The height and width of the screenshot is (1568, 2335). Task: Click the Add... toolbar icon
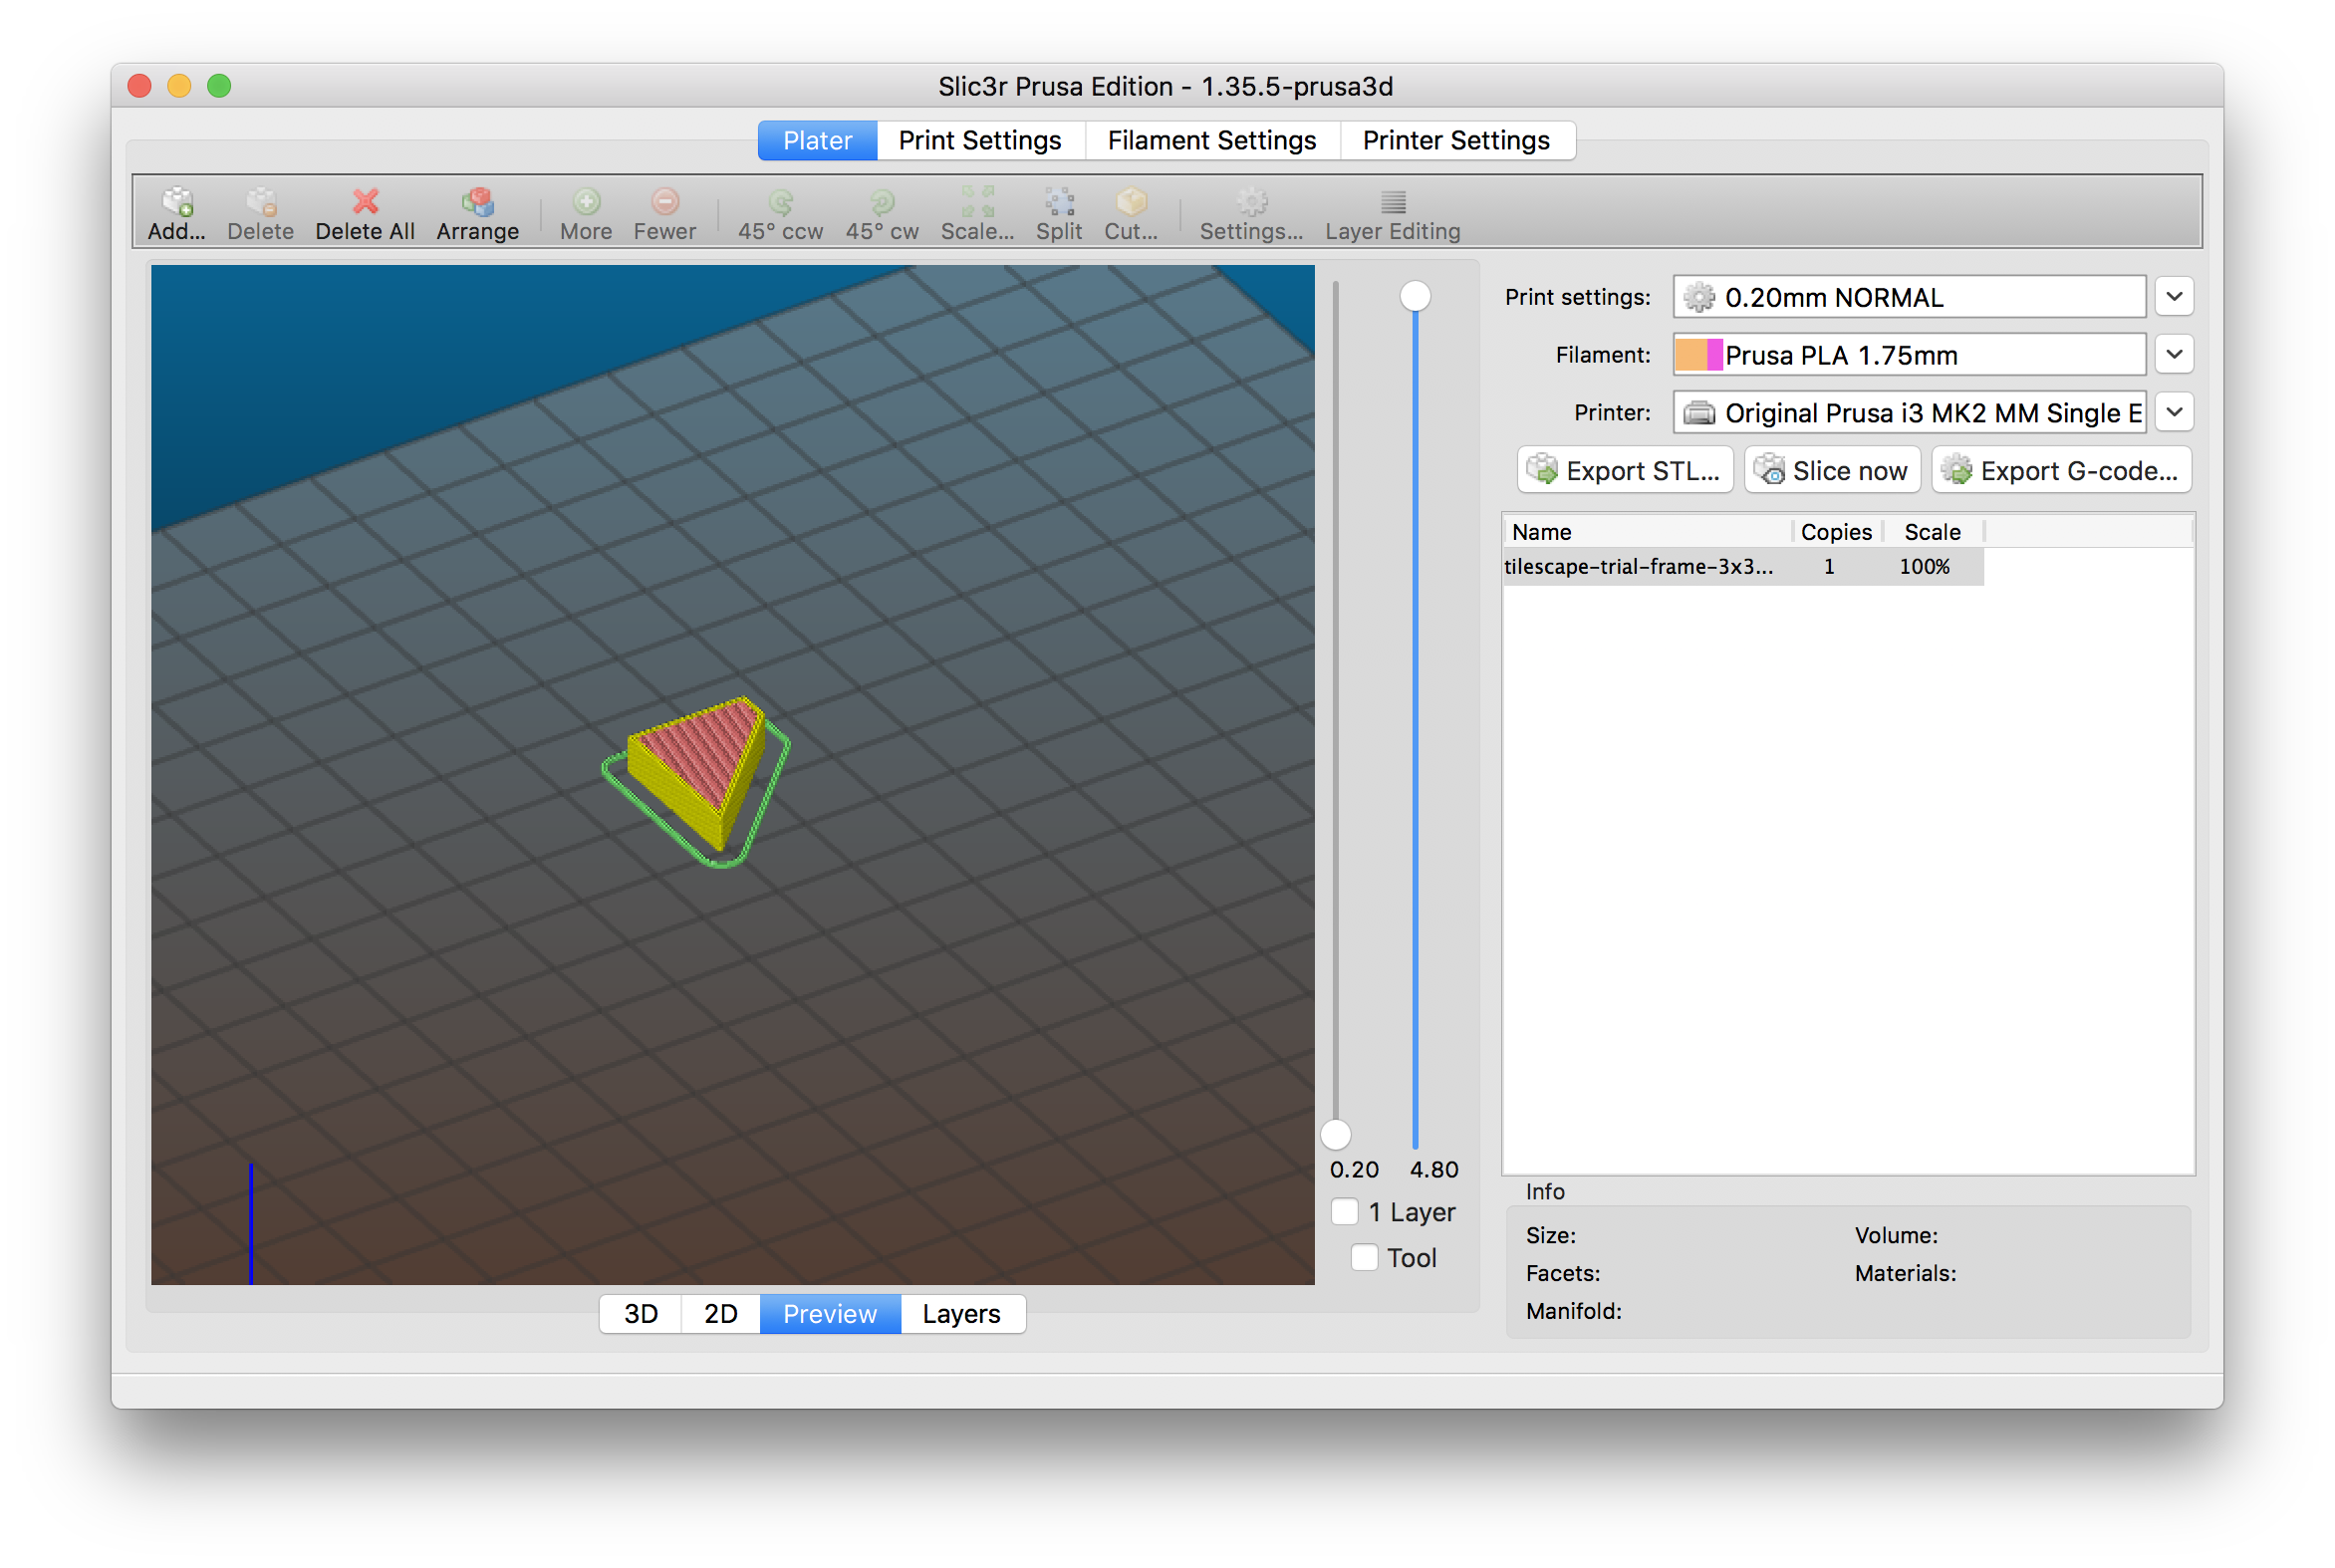[x=177, y=202]
